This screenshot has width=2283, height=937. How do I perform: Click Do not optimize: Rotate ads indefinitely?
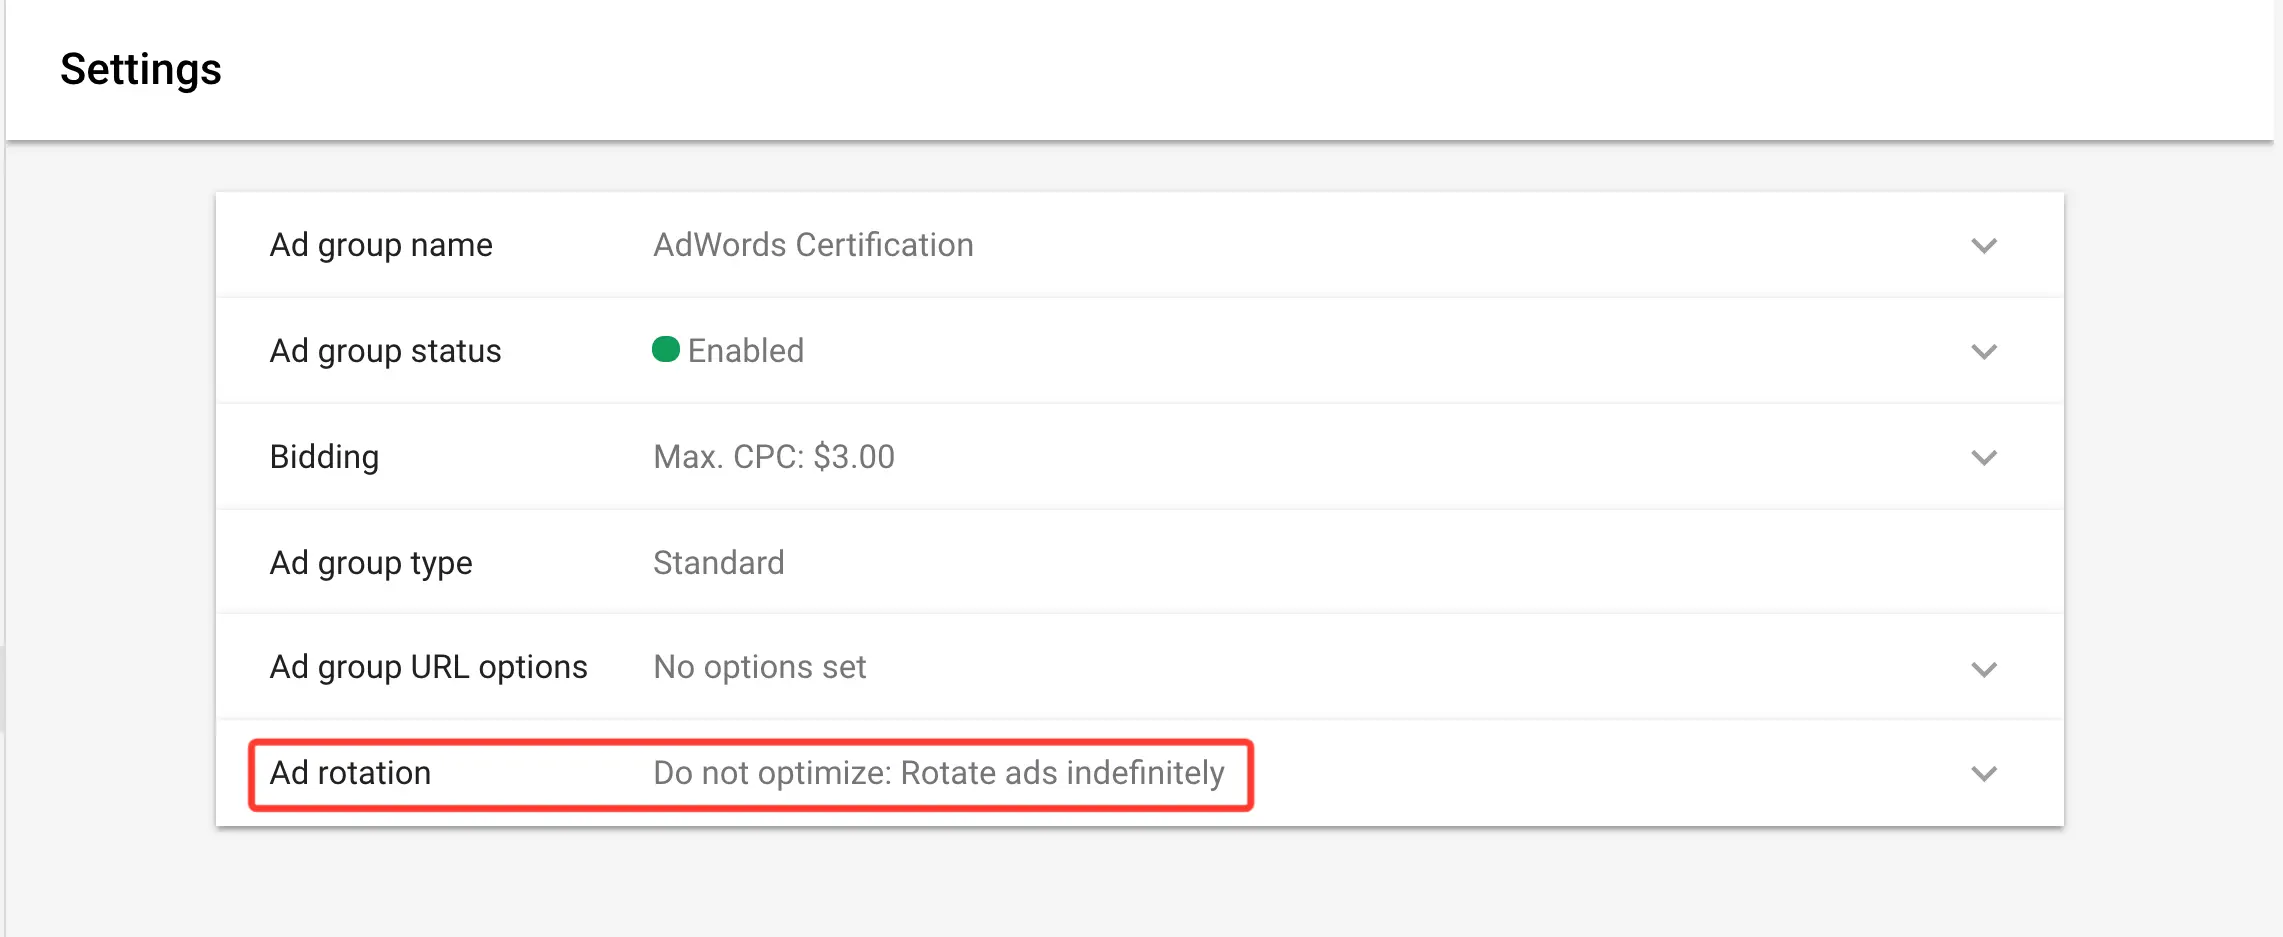[x=938, y=773]
